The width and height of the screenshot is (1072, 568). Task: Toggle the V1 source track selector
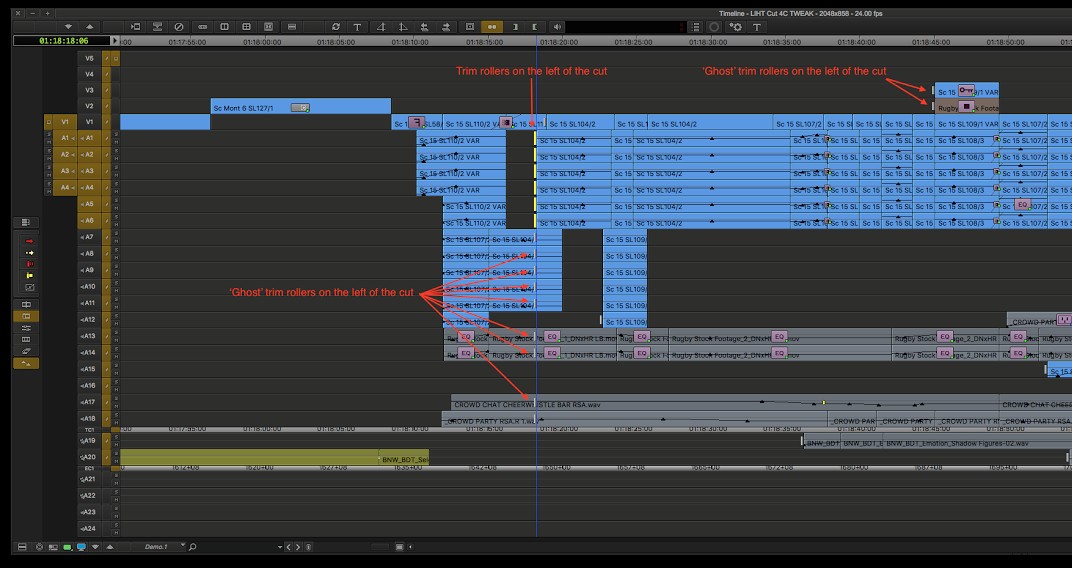click(65, 122)
